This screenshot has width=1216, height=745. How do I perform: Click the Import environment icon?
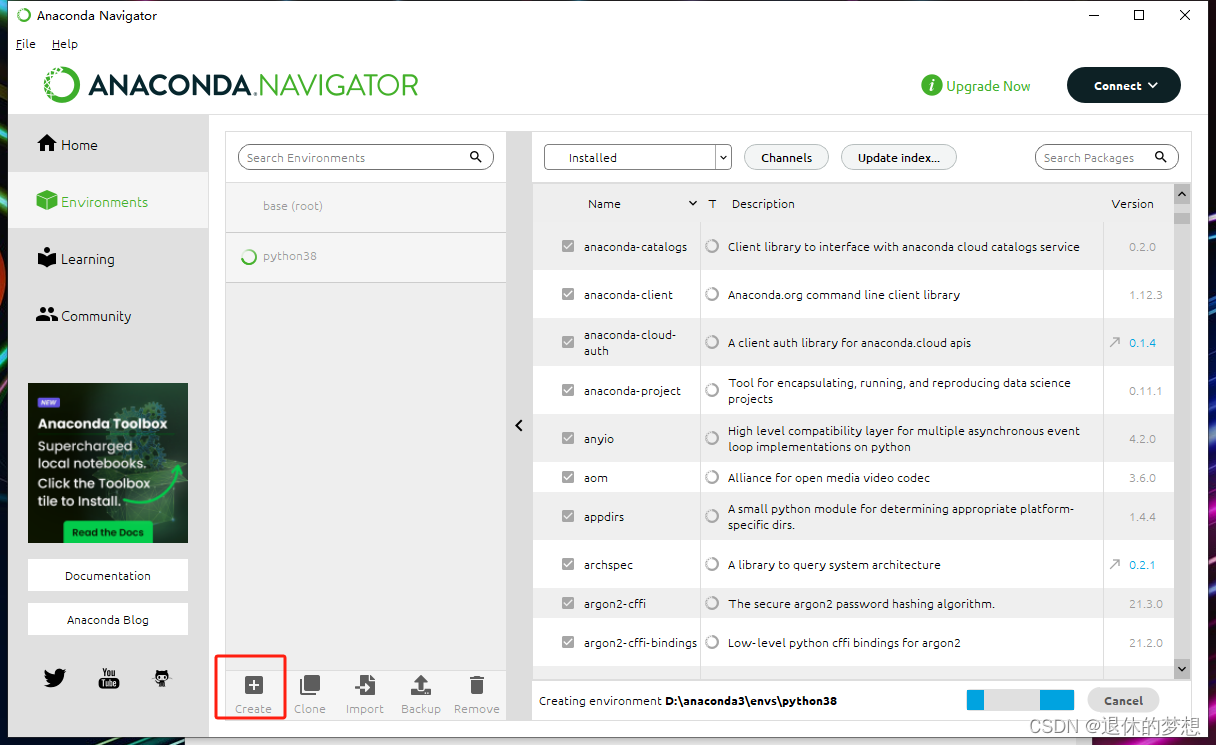click(x=365, y=685)
